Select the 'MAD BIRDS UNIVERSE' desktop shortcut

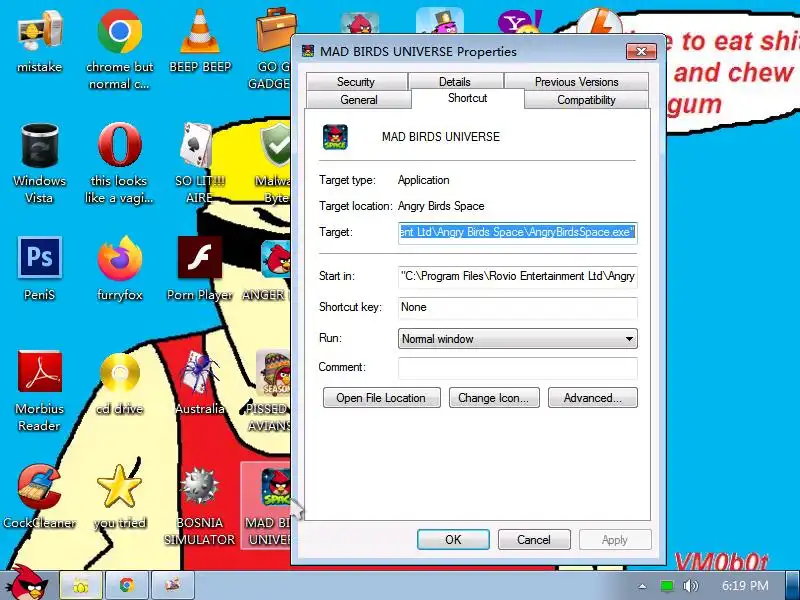266,505
